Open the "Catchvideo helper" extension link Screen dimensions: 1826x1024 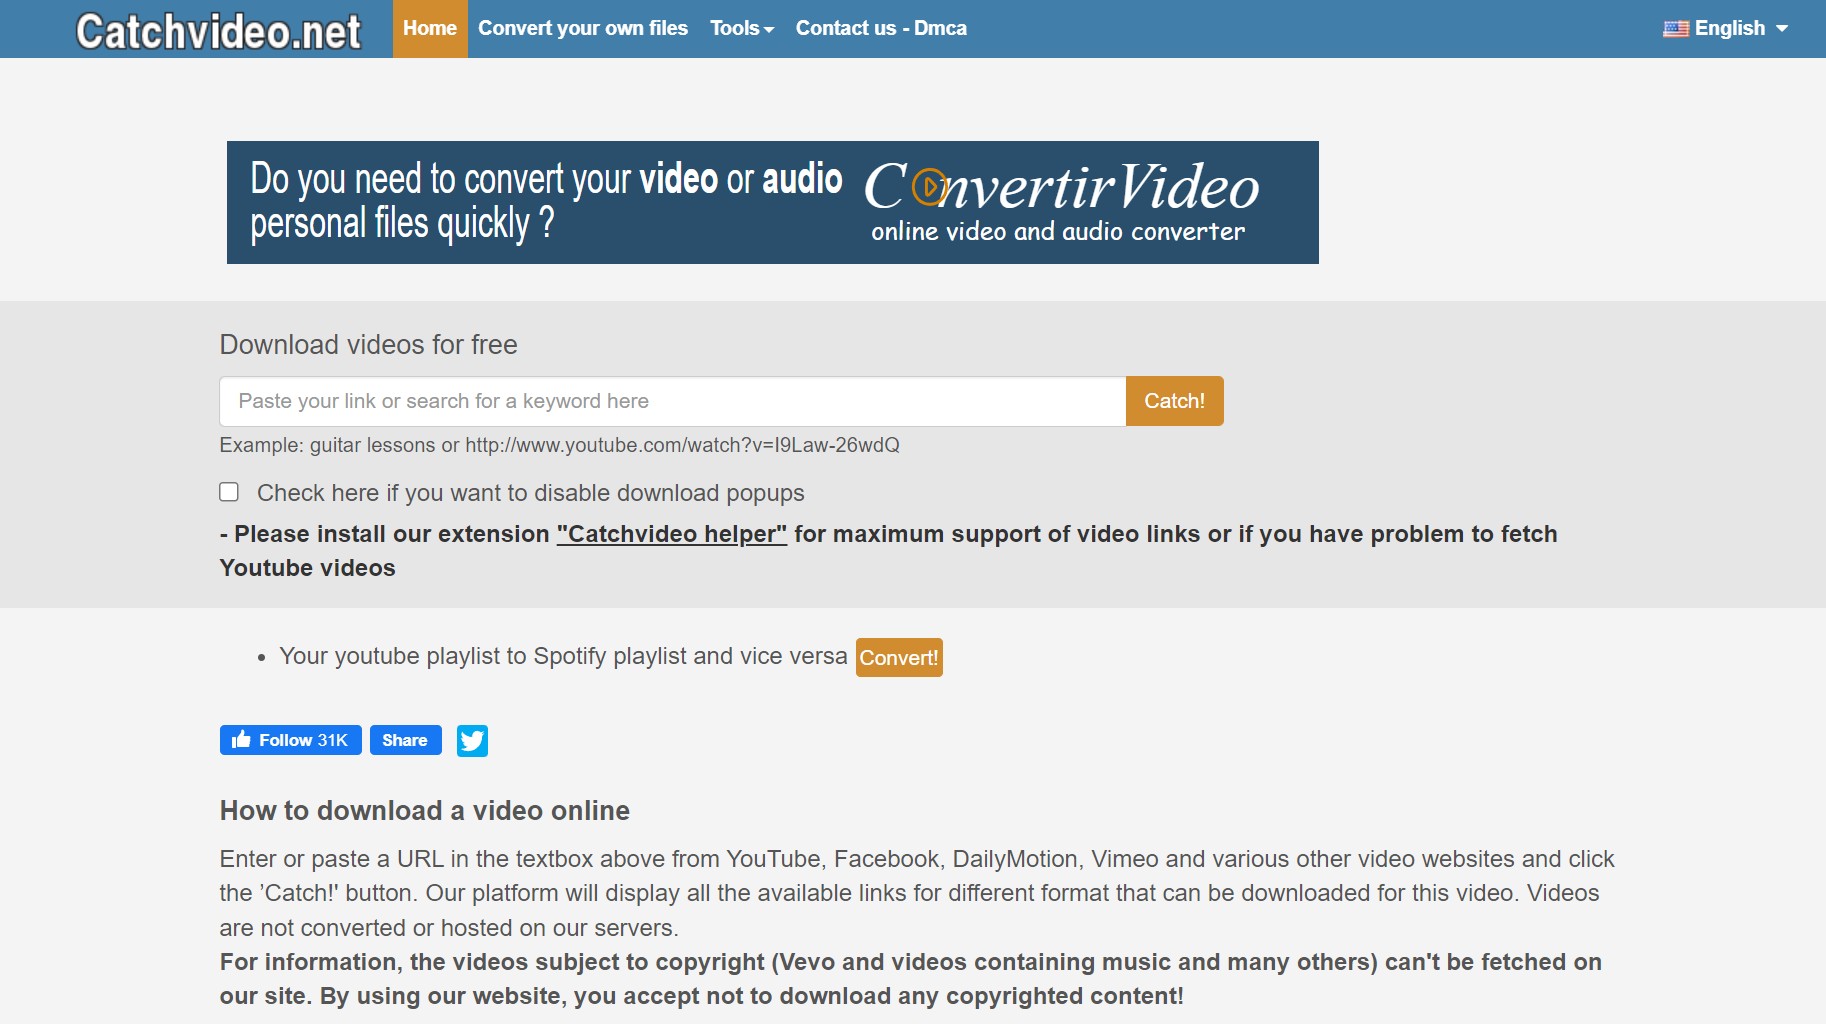tap(672, 534)
